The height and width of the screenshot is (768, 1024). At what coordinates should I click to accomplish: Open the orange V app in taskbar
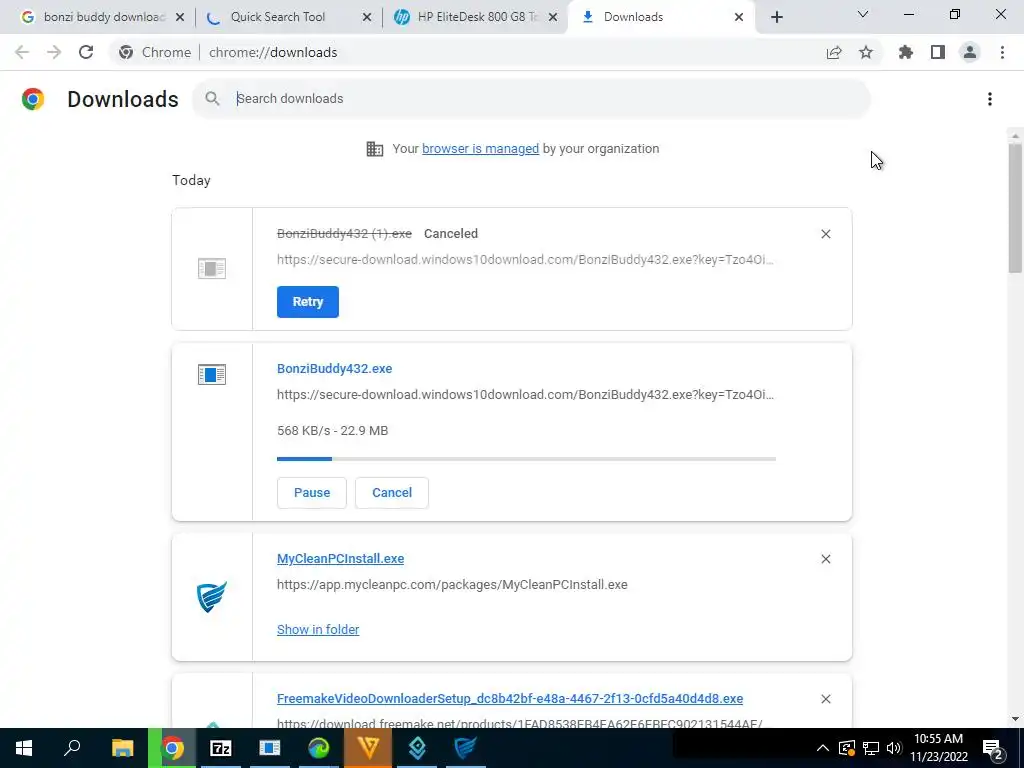368,748
